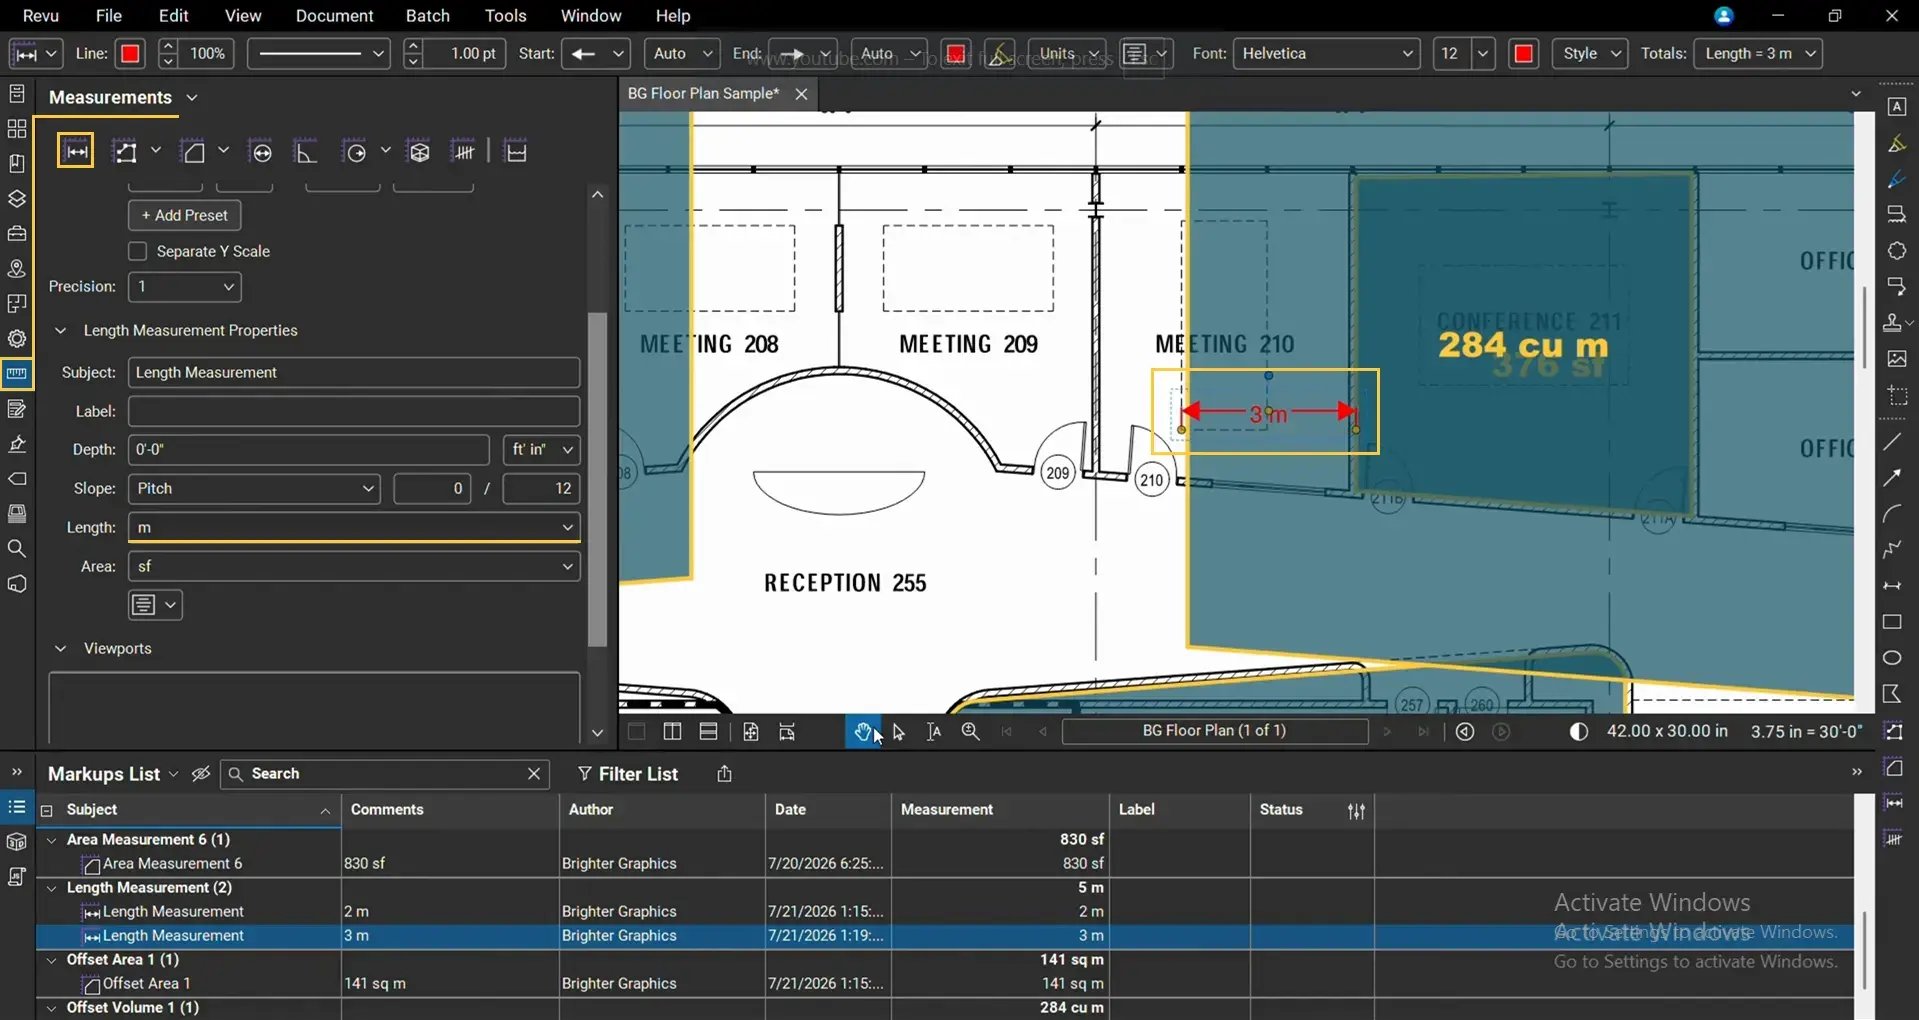Select the Length measurement tool
This screenshot has width=1919, height=1020.
pyautogui.click(x=76, y=152)
